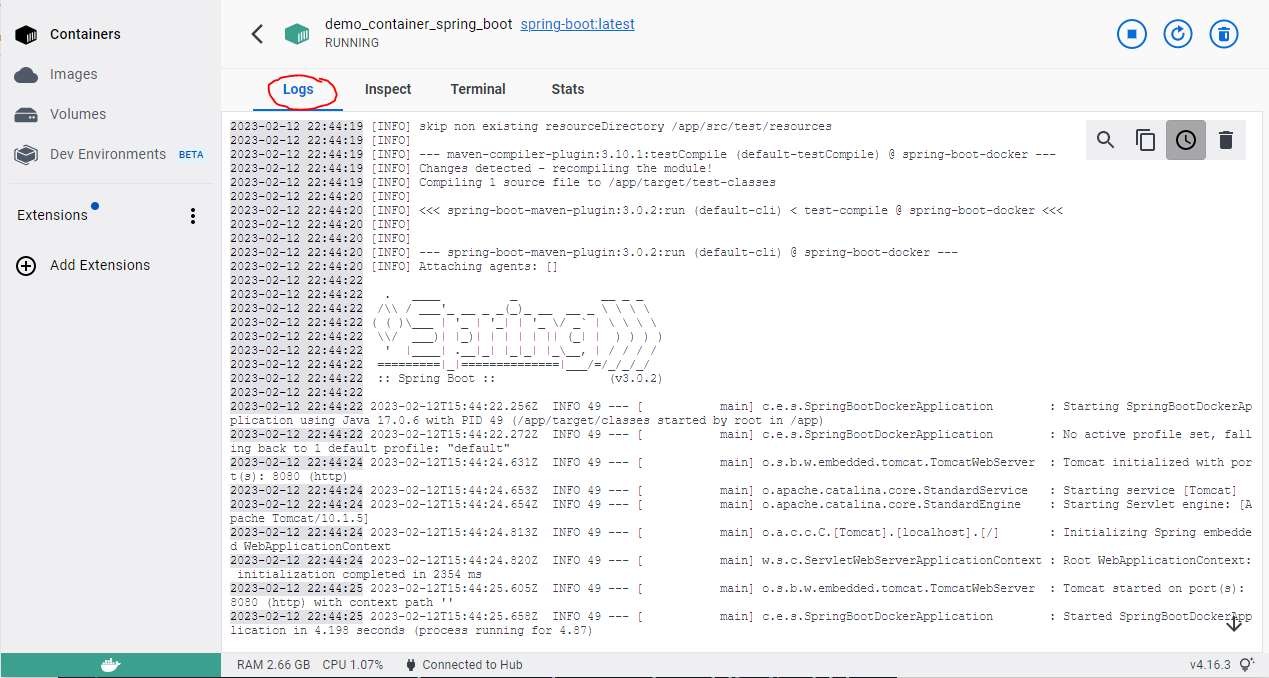Open the spring-boot:latest image link

tap(577, 24)
